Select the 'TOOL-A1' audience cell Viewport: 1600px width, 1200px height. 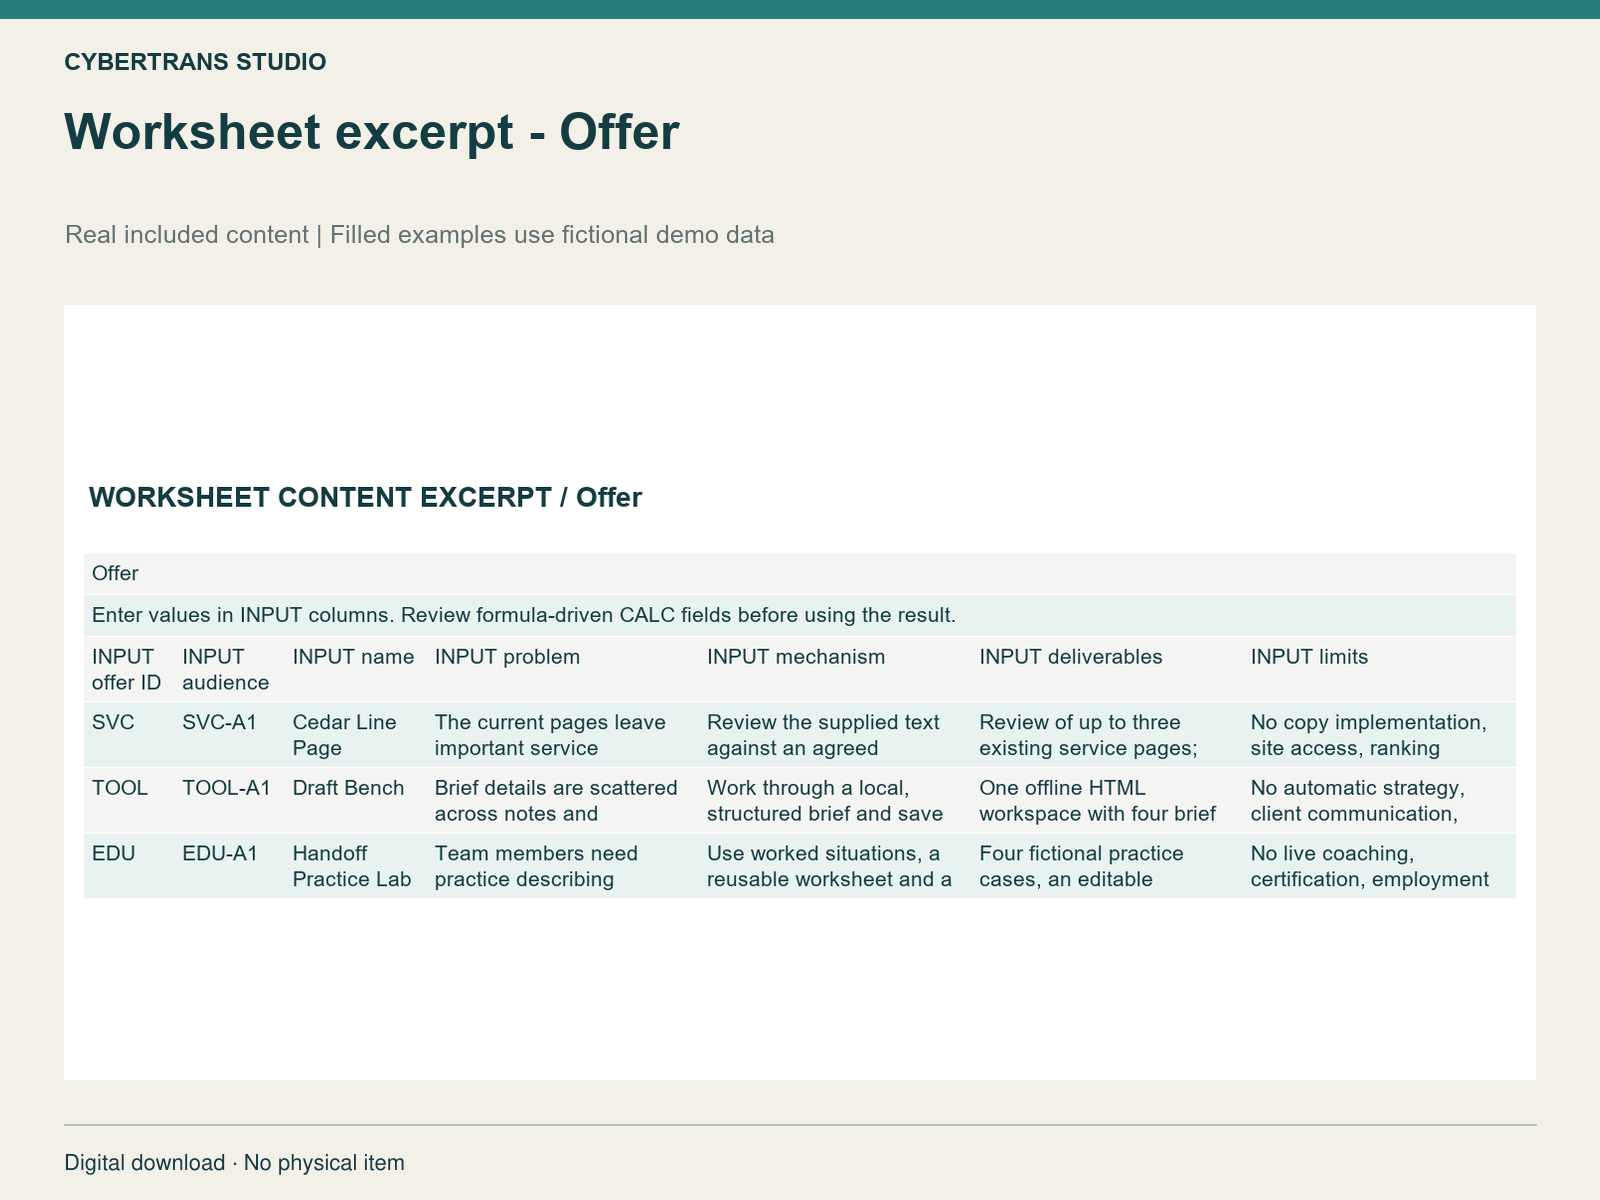(230, 800)
